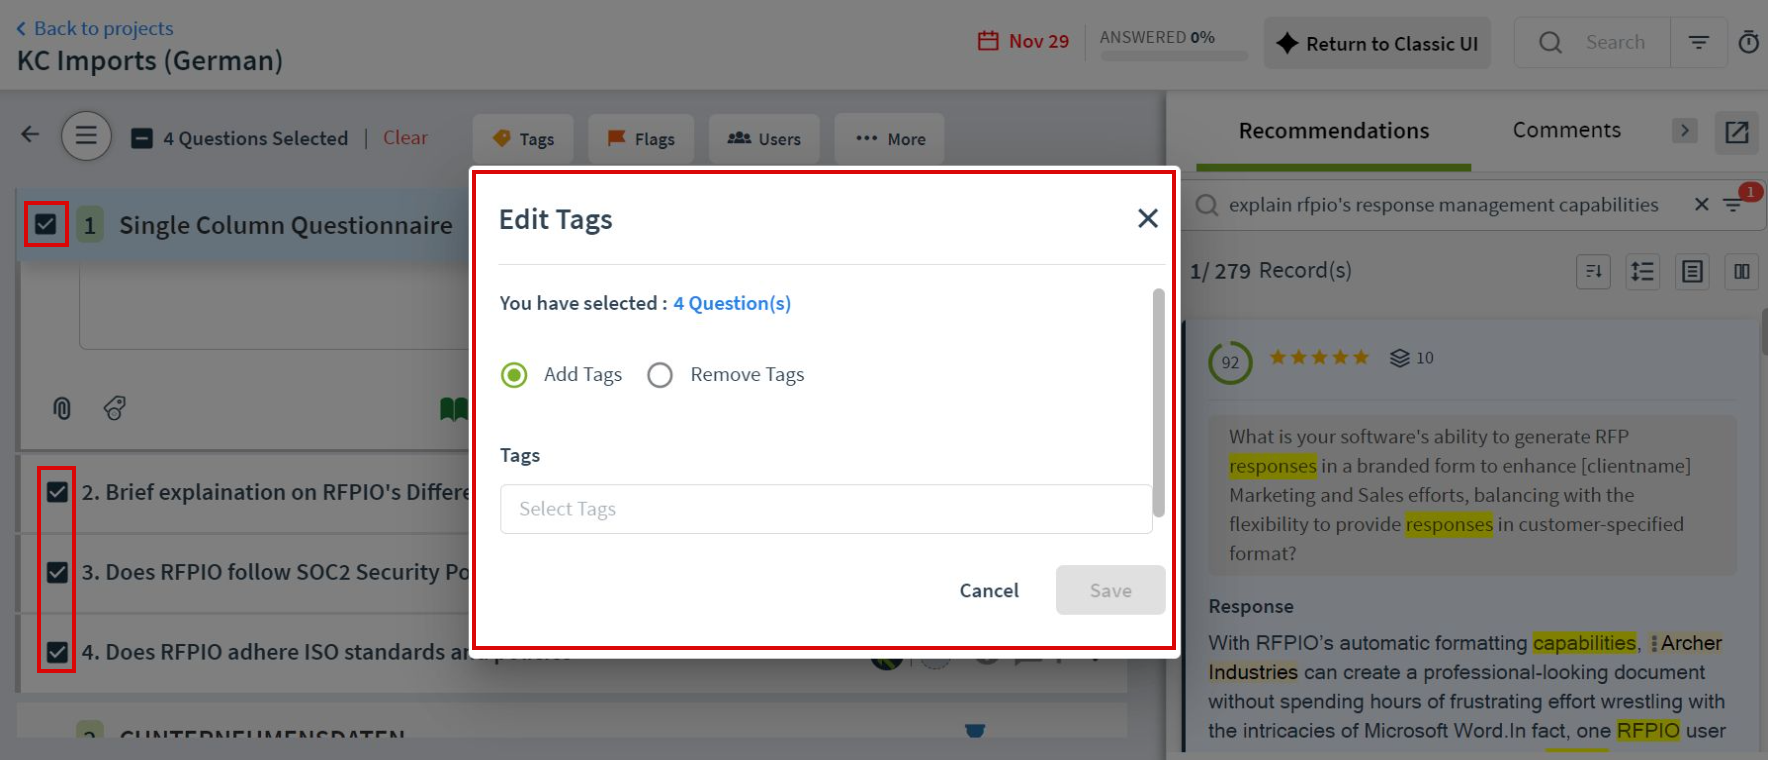The width and height of the screenshot is (1768, 760).
Task: Click the recommendations search query field
Action: [x=1443, y=205]
